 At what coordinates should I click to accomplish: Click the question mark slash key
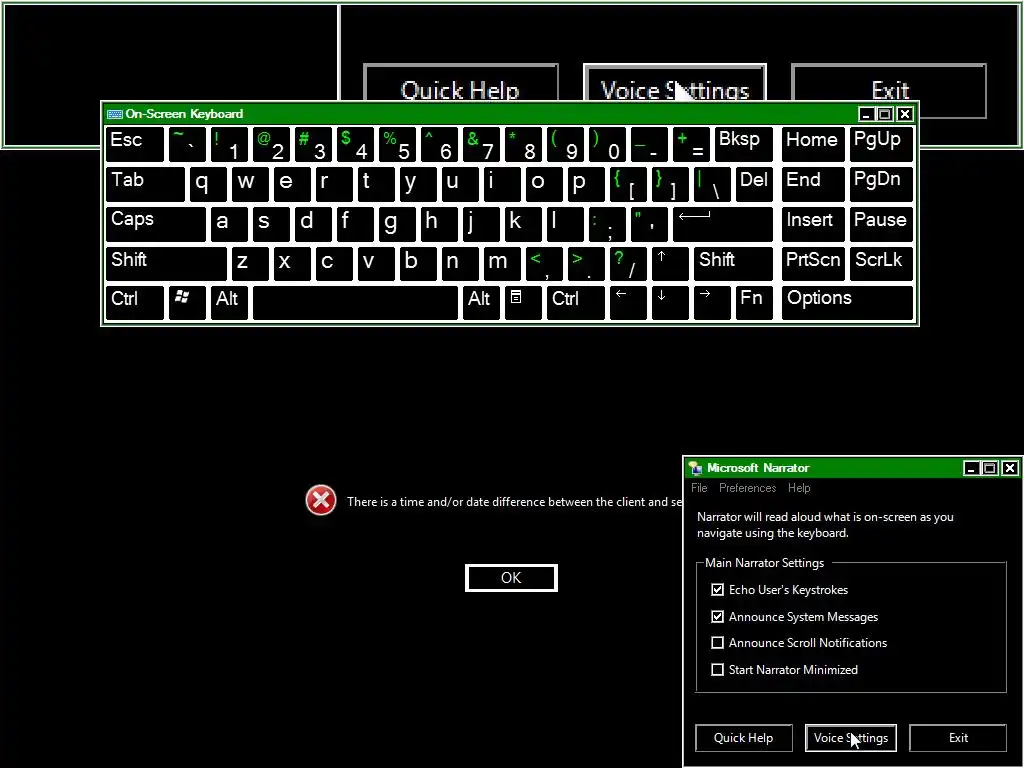[x=628, y=264]
